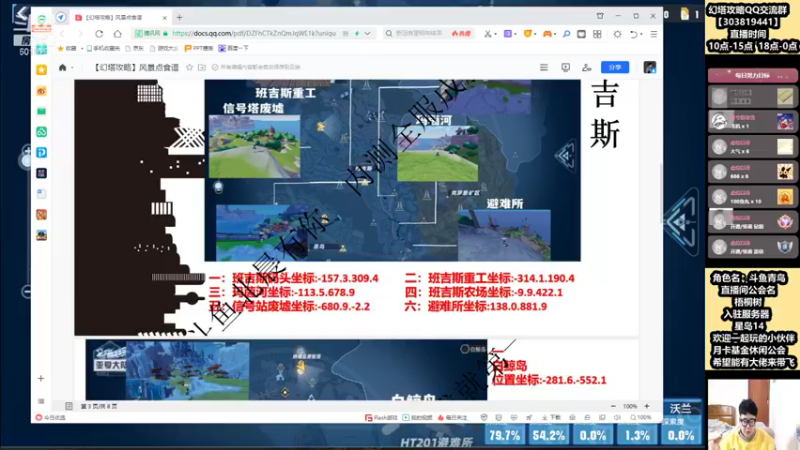Zoom in the PDF with plus
Viewport: 800px width, 450px height.
point(647,406)
